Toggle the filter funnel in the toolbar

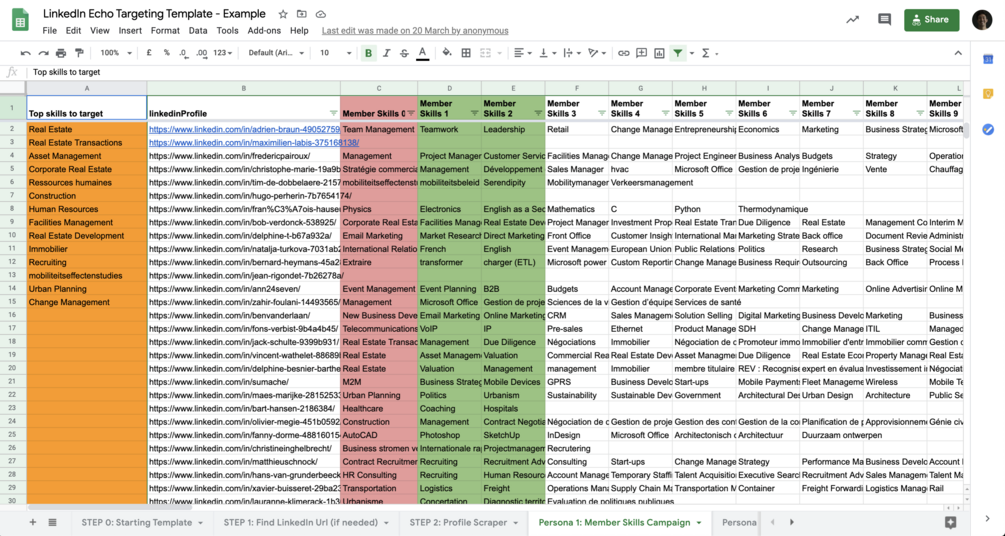(677, 53)
